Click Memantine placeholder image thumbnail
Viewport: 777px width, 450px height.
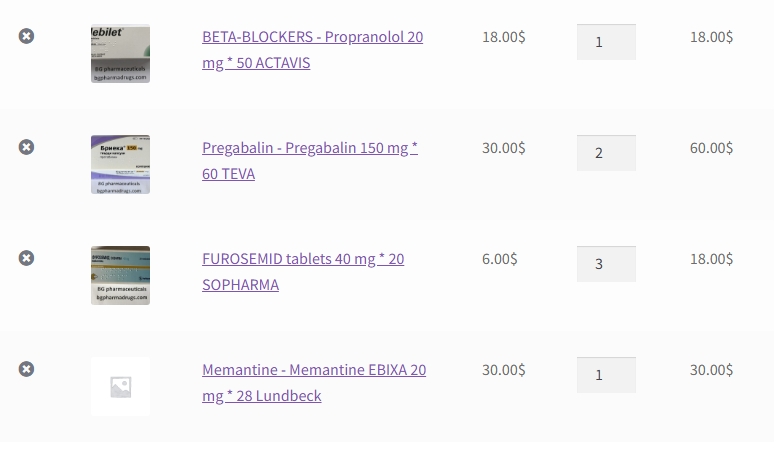coord(120,386)
